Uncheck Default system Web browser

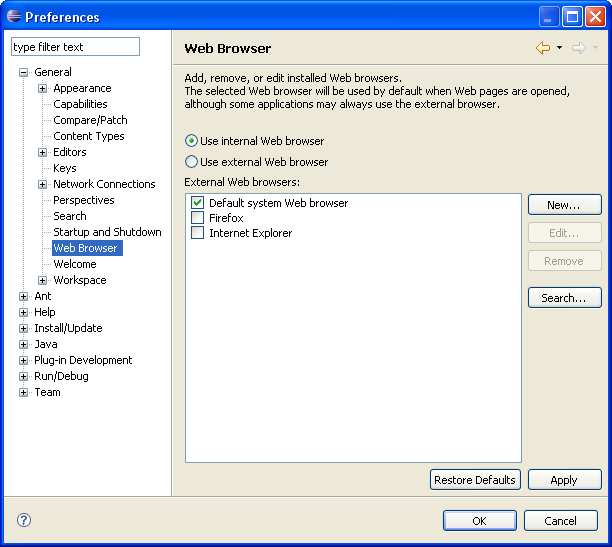[197, 203]
